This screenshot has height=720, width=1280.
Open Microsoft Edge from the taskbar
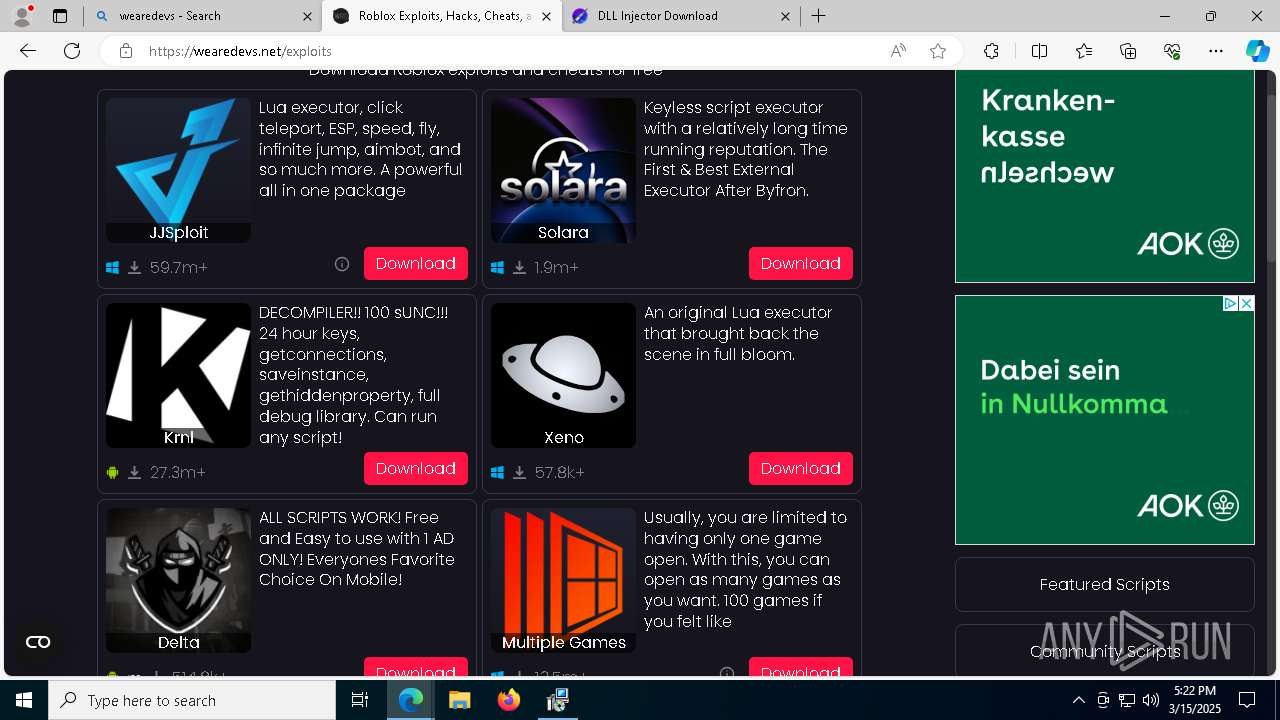pyautogui.click(x=411, y=700)
